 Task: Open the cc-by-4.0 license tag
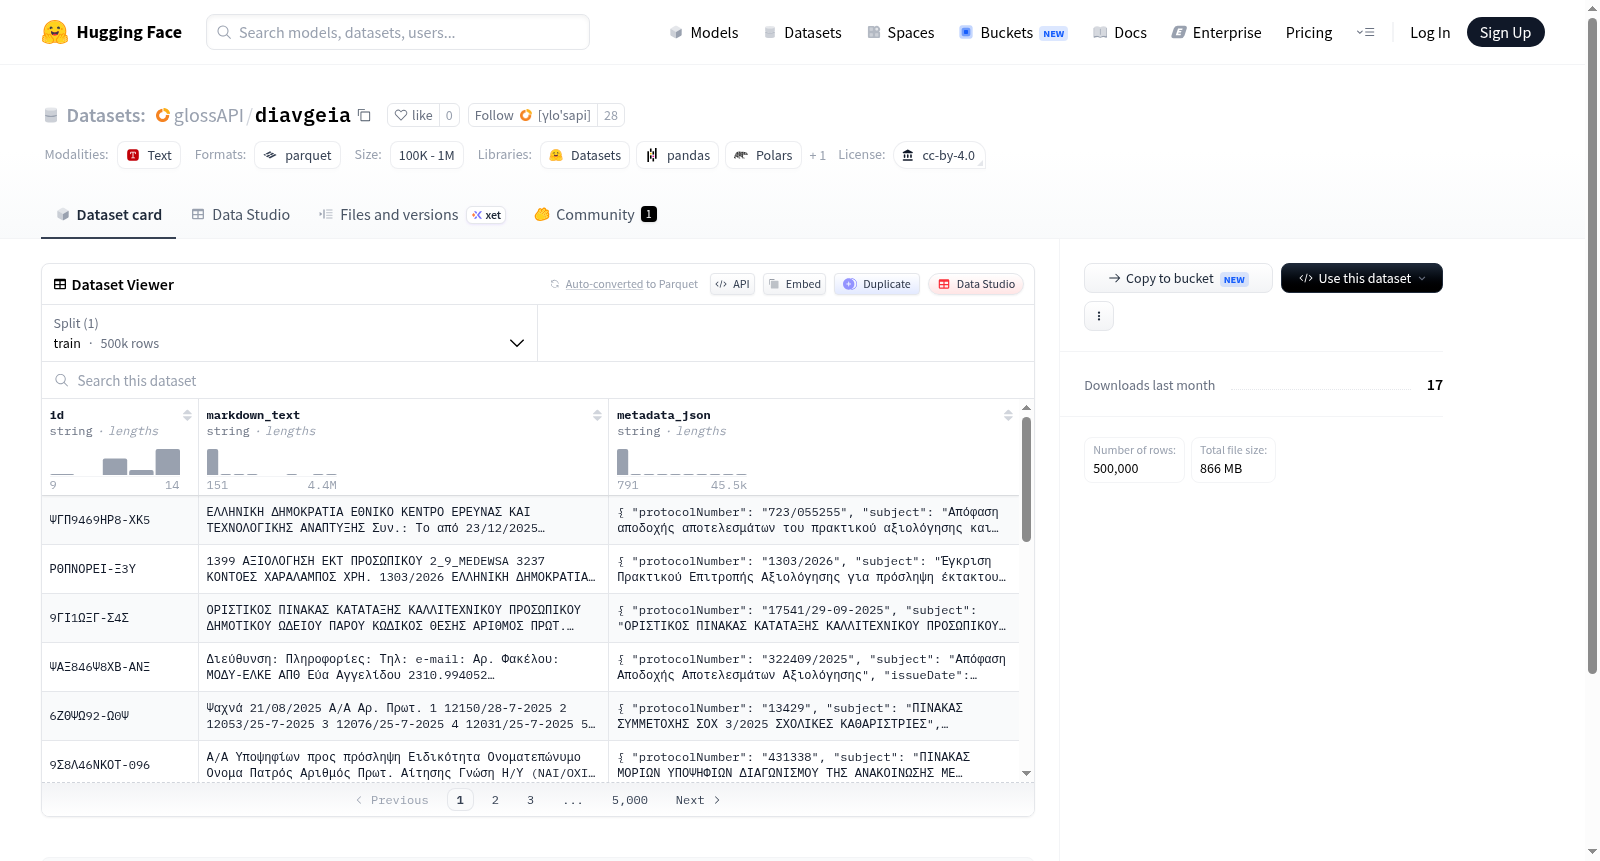tap(939, 155)
